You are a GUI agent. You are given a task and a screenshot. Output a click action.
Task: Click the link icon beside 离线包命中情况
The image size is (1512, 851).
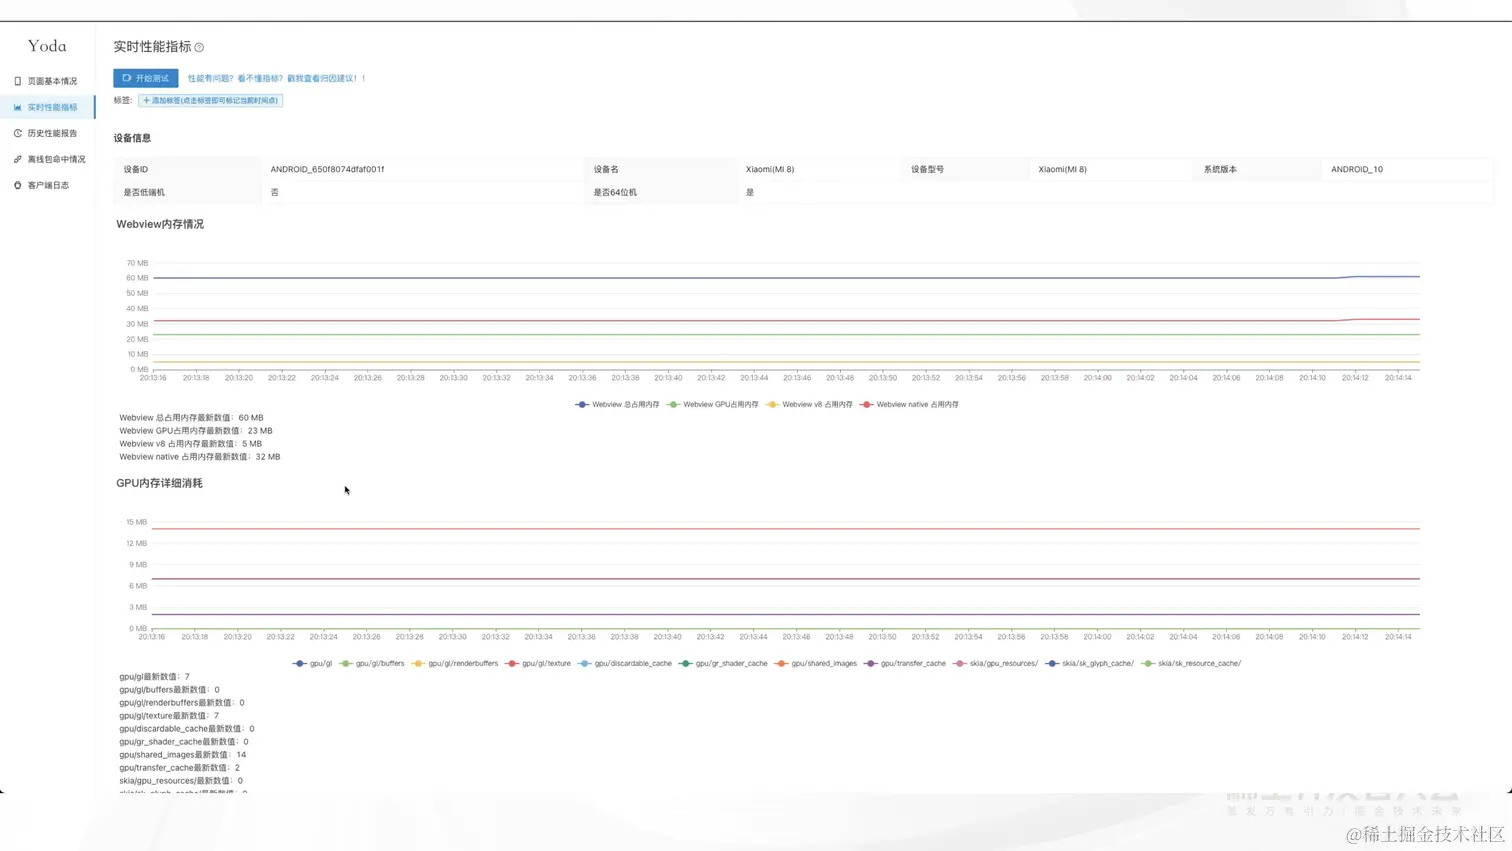[x=18, y=159]
